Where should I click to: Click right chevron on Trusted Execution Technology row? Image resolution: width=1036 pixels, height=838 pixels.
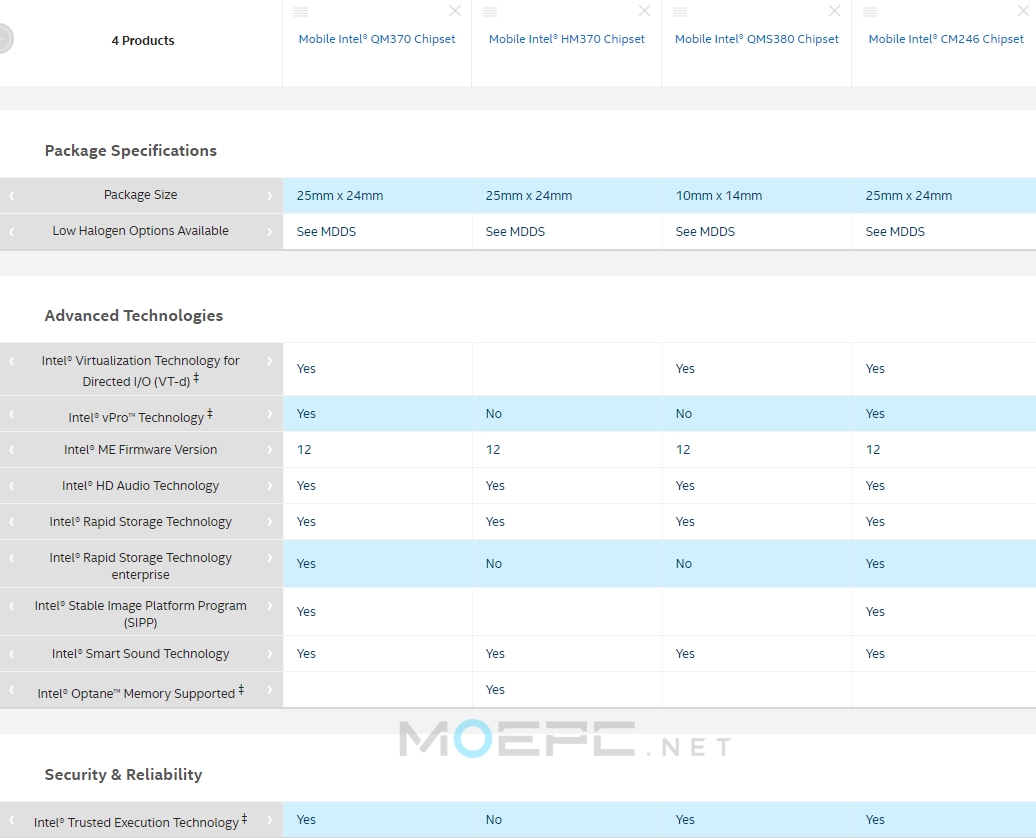pos(270,820)
